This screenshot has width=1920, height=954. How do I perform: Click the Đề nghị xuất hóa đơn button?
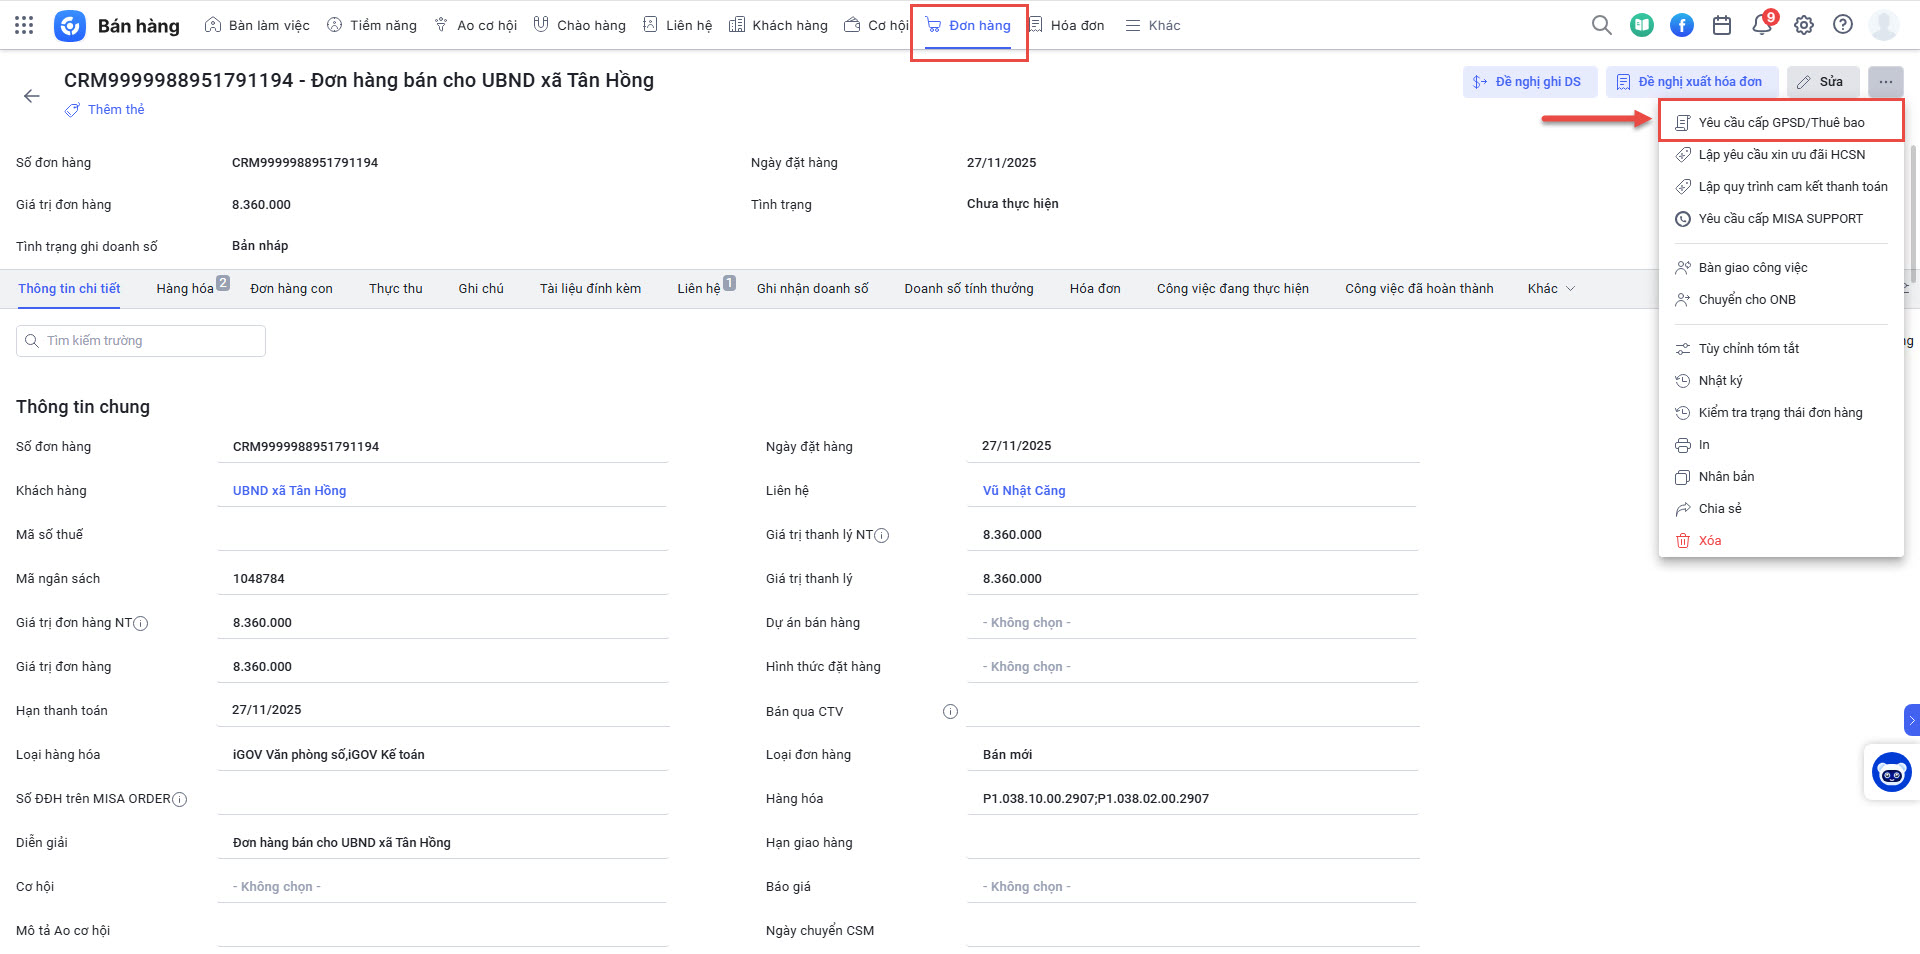pyautogui.click(x=1691, y=82)
